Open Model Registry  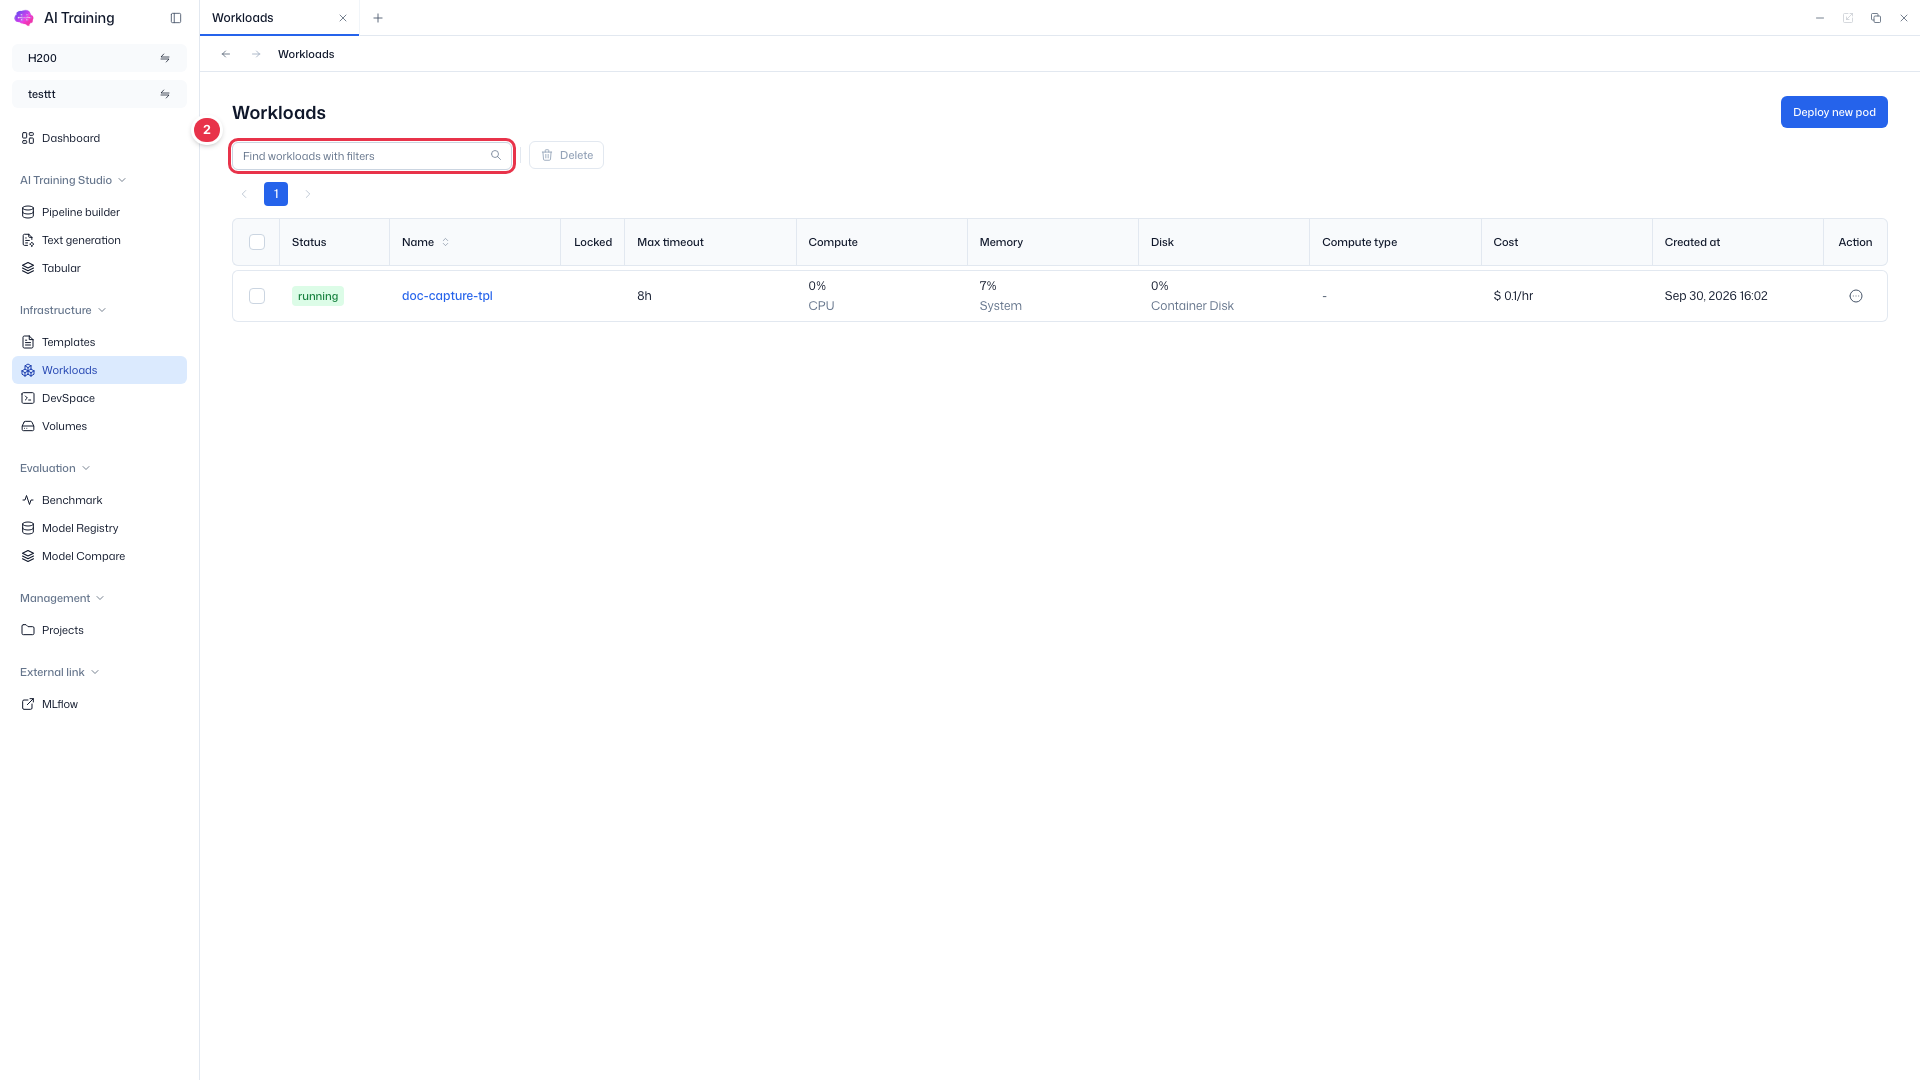(x=99, y=528)
